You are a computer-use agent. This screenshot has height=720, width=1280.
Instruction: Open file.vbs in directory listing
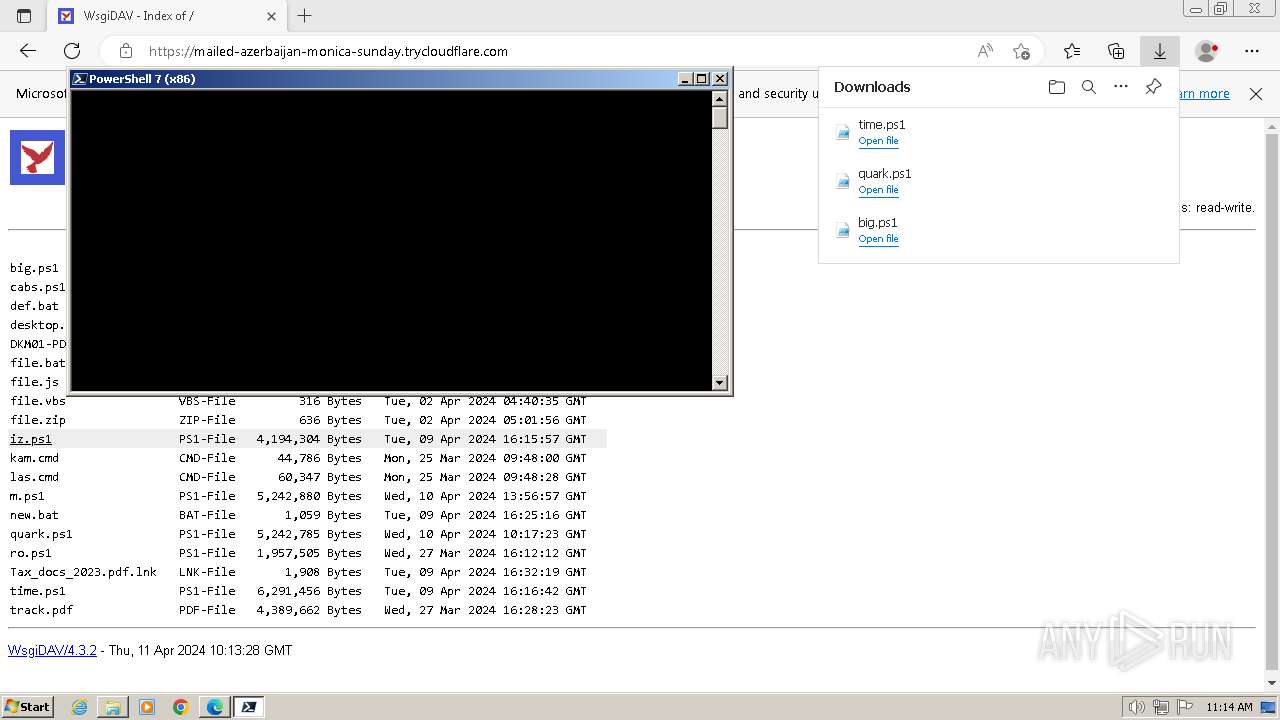point(38,401)
